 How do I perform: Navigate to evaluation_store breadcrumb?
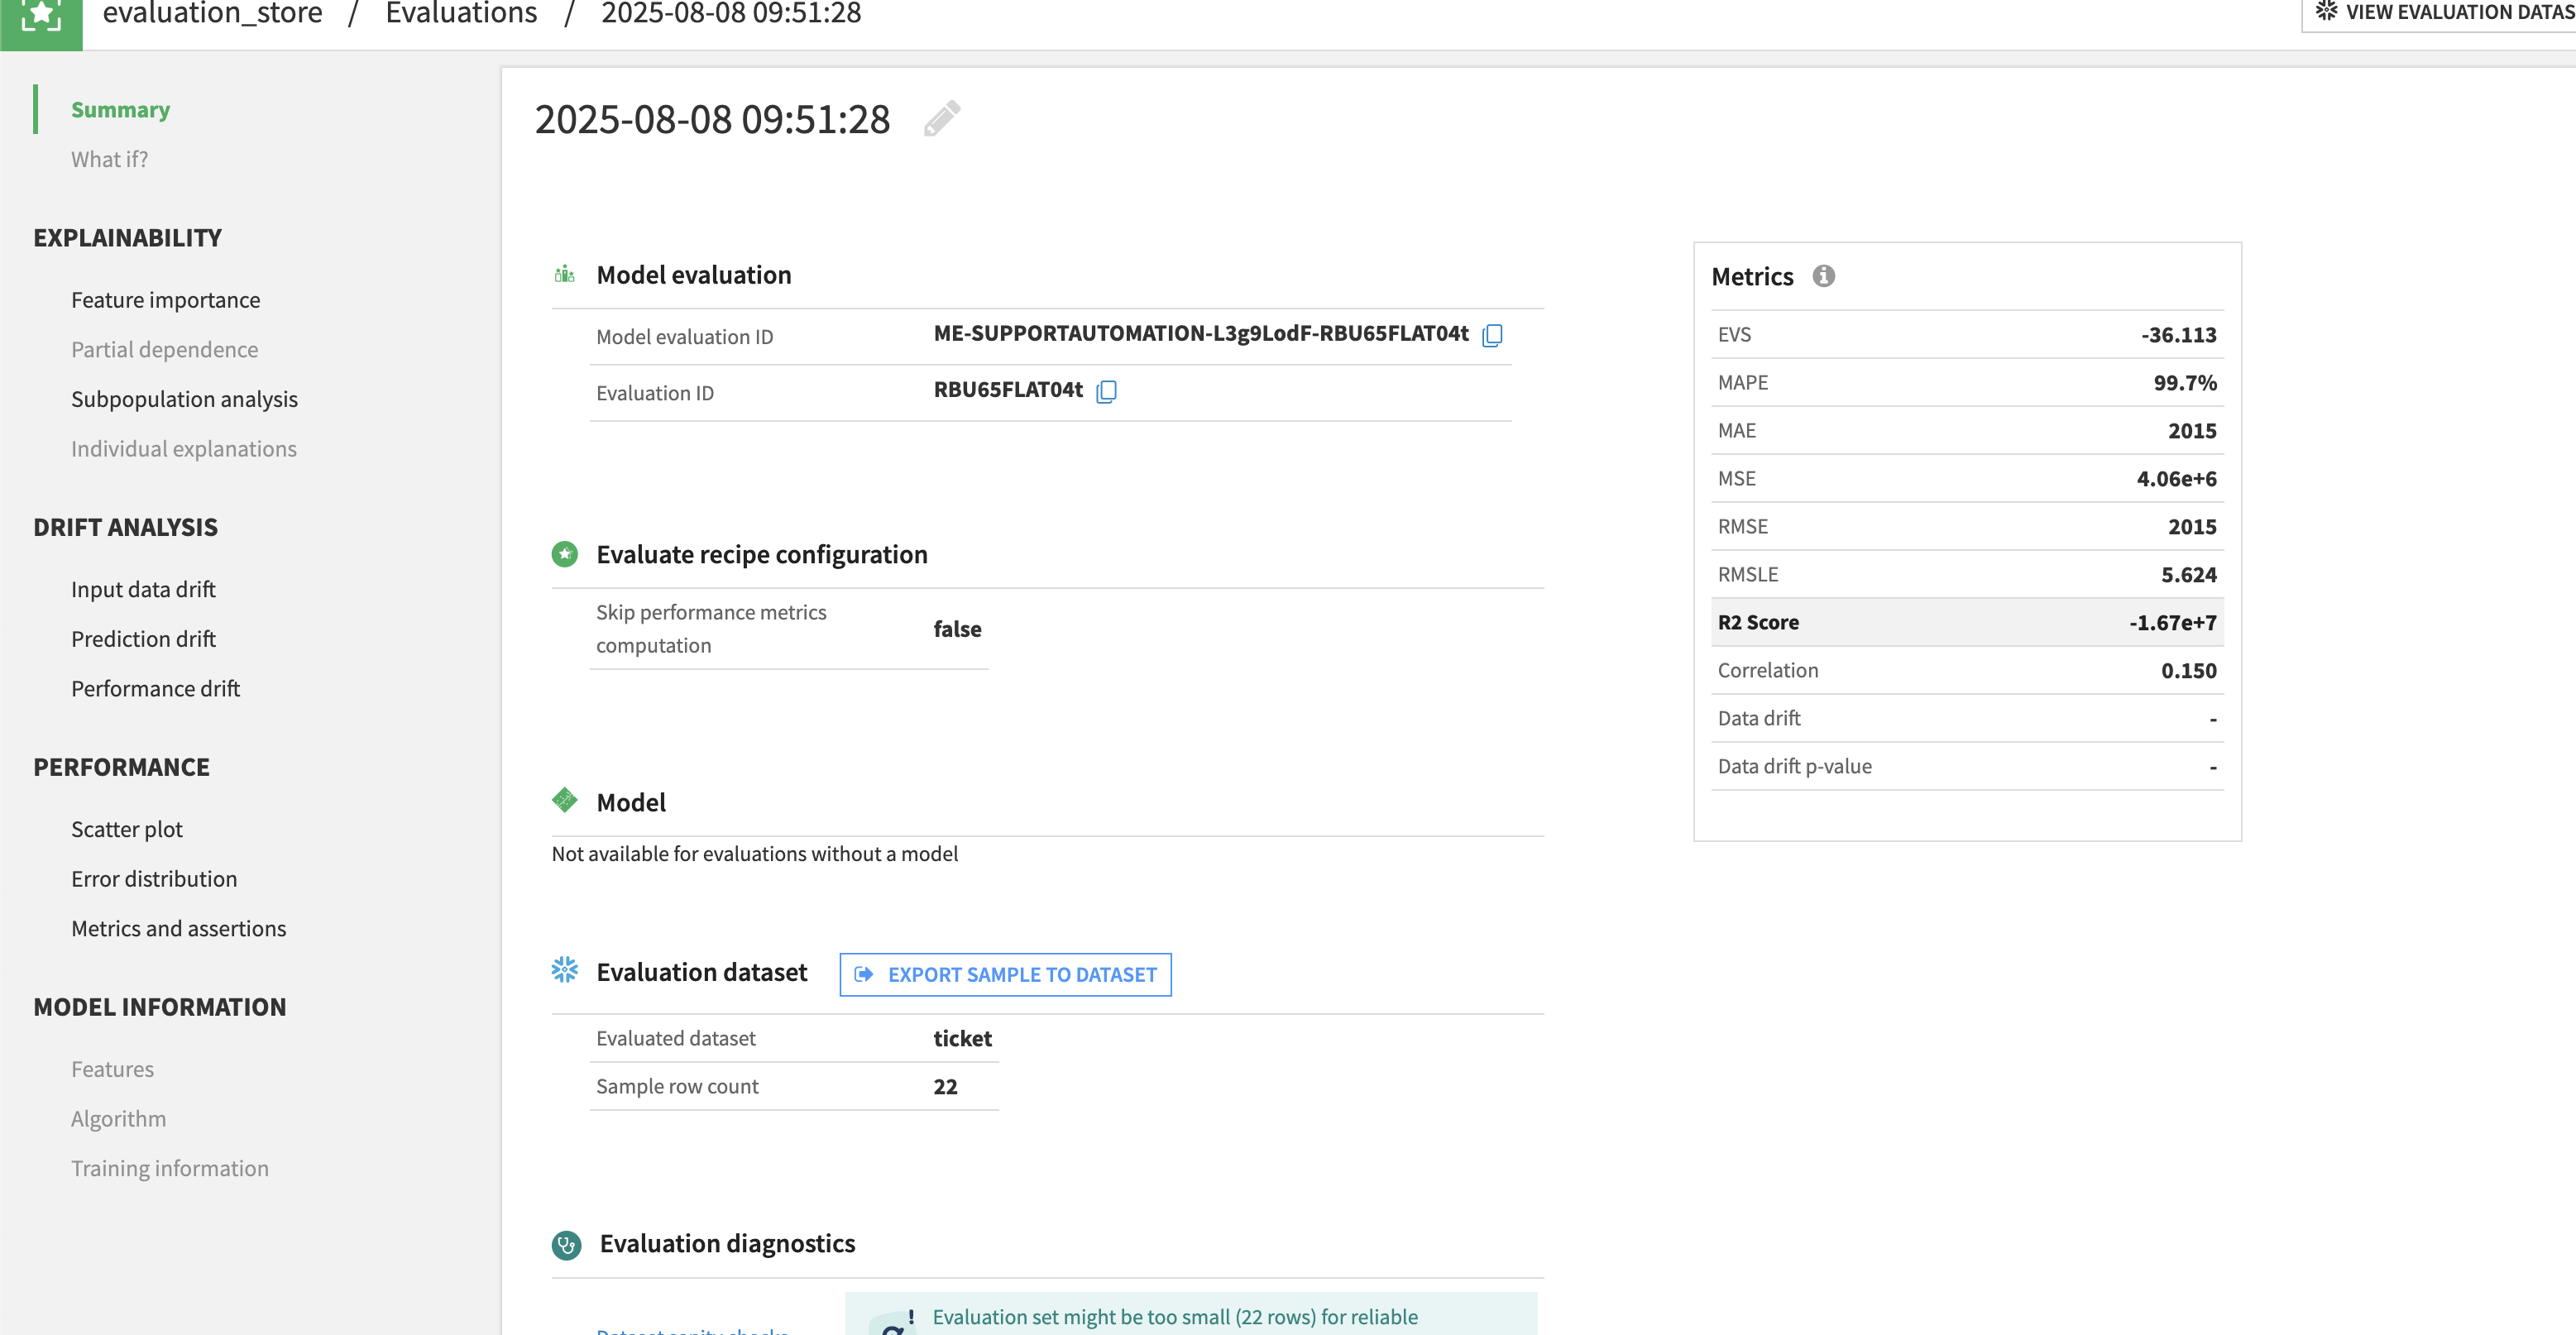(x=212, y=14)
